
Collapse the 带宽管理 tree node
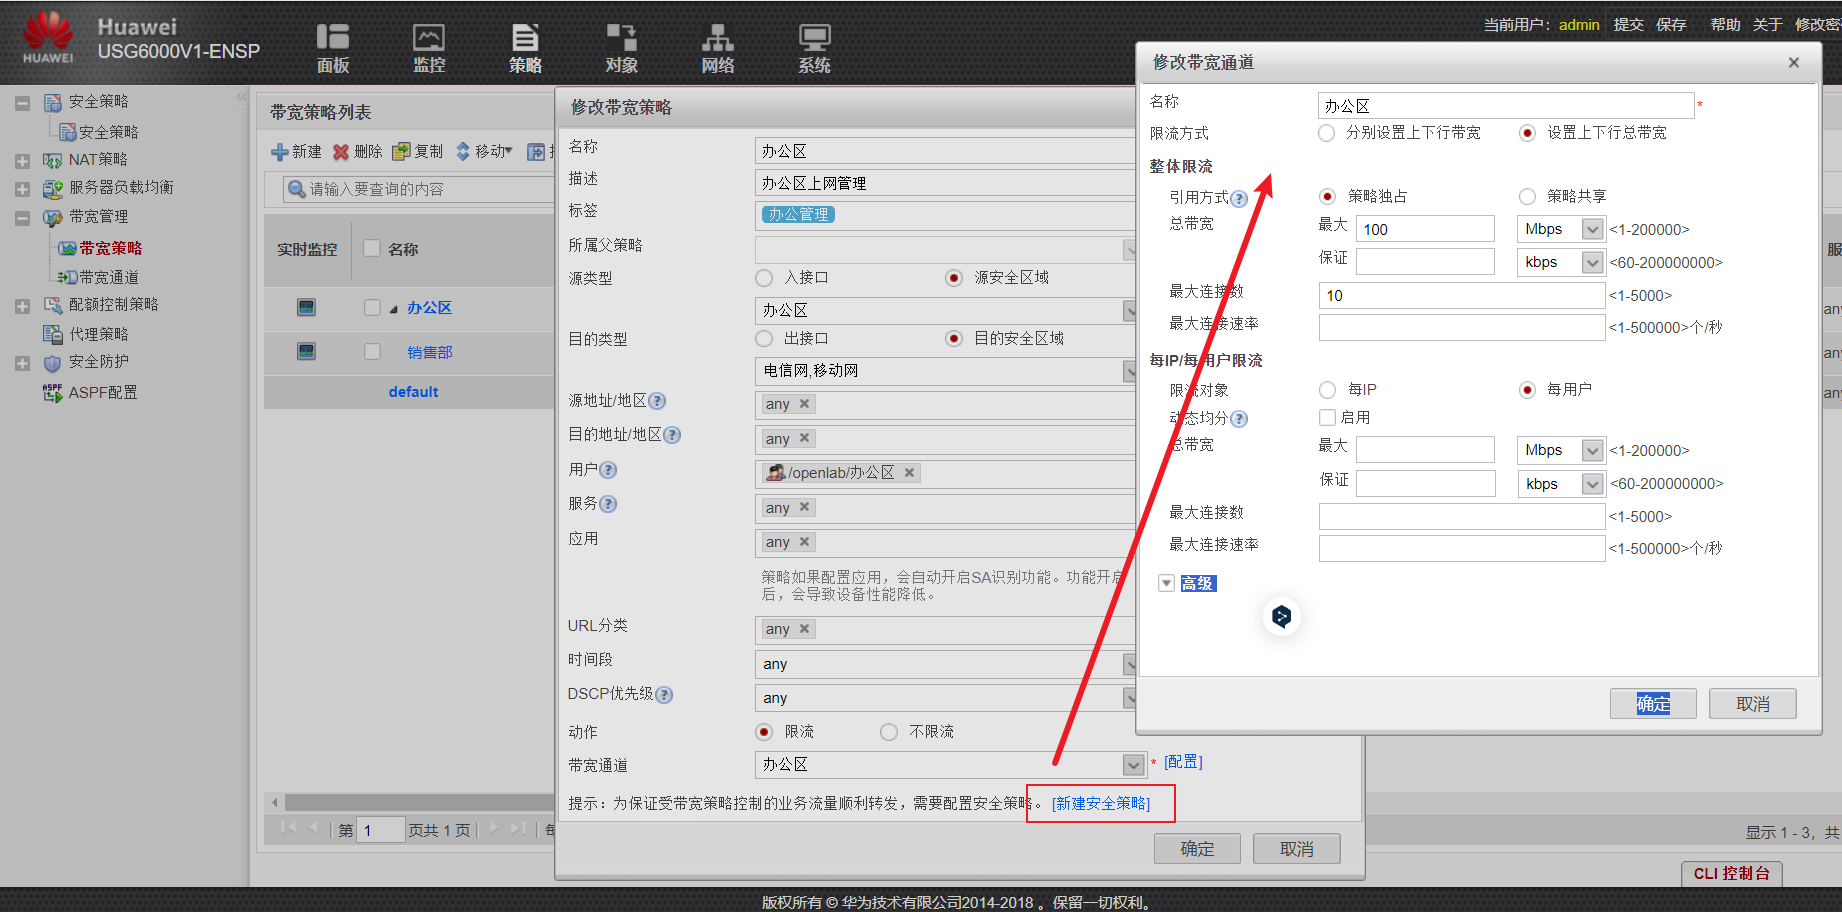click(x=22, y=217)
